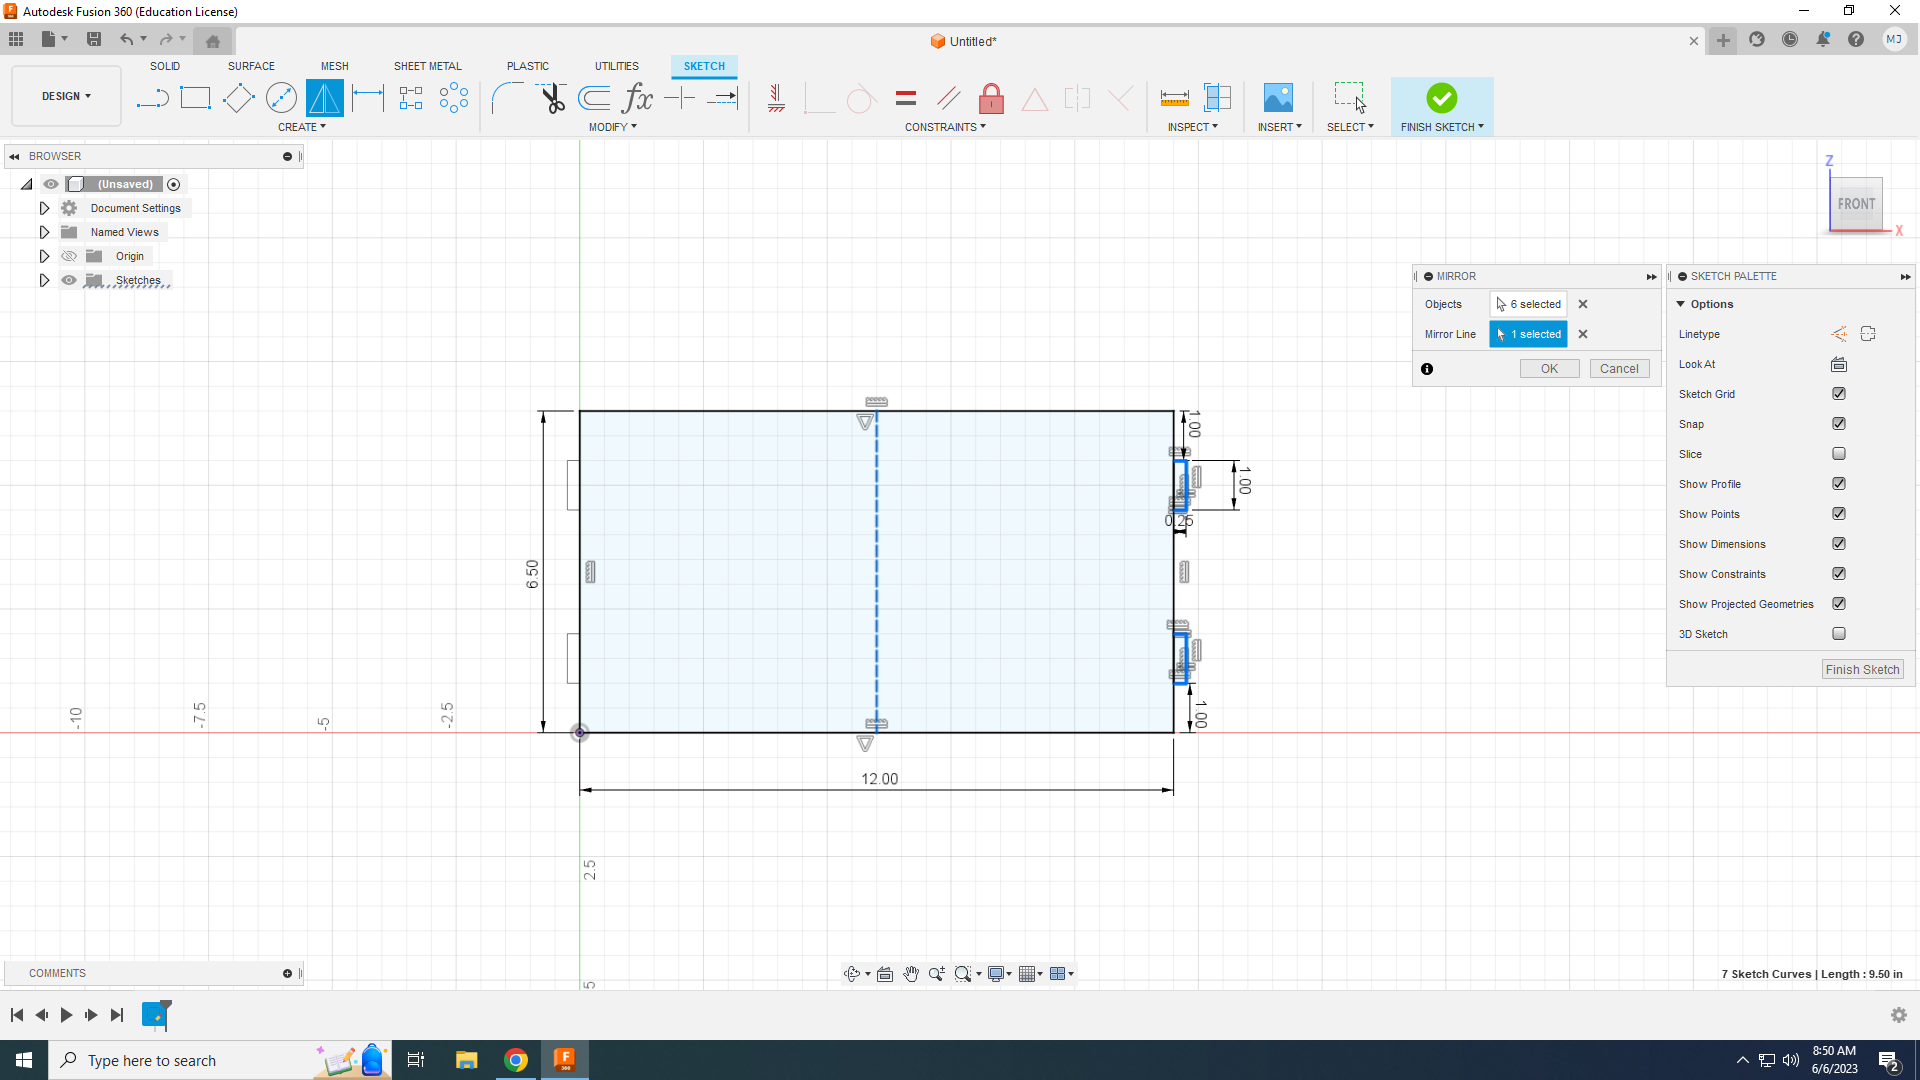Expand the Origin folder in browser

coord(44,256)
